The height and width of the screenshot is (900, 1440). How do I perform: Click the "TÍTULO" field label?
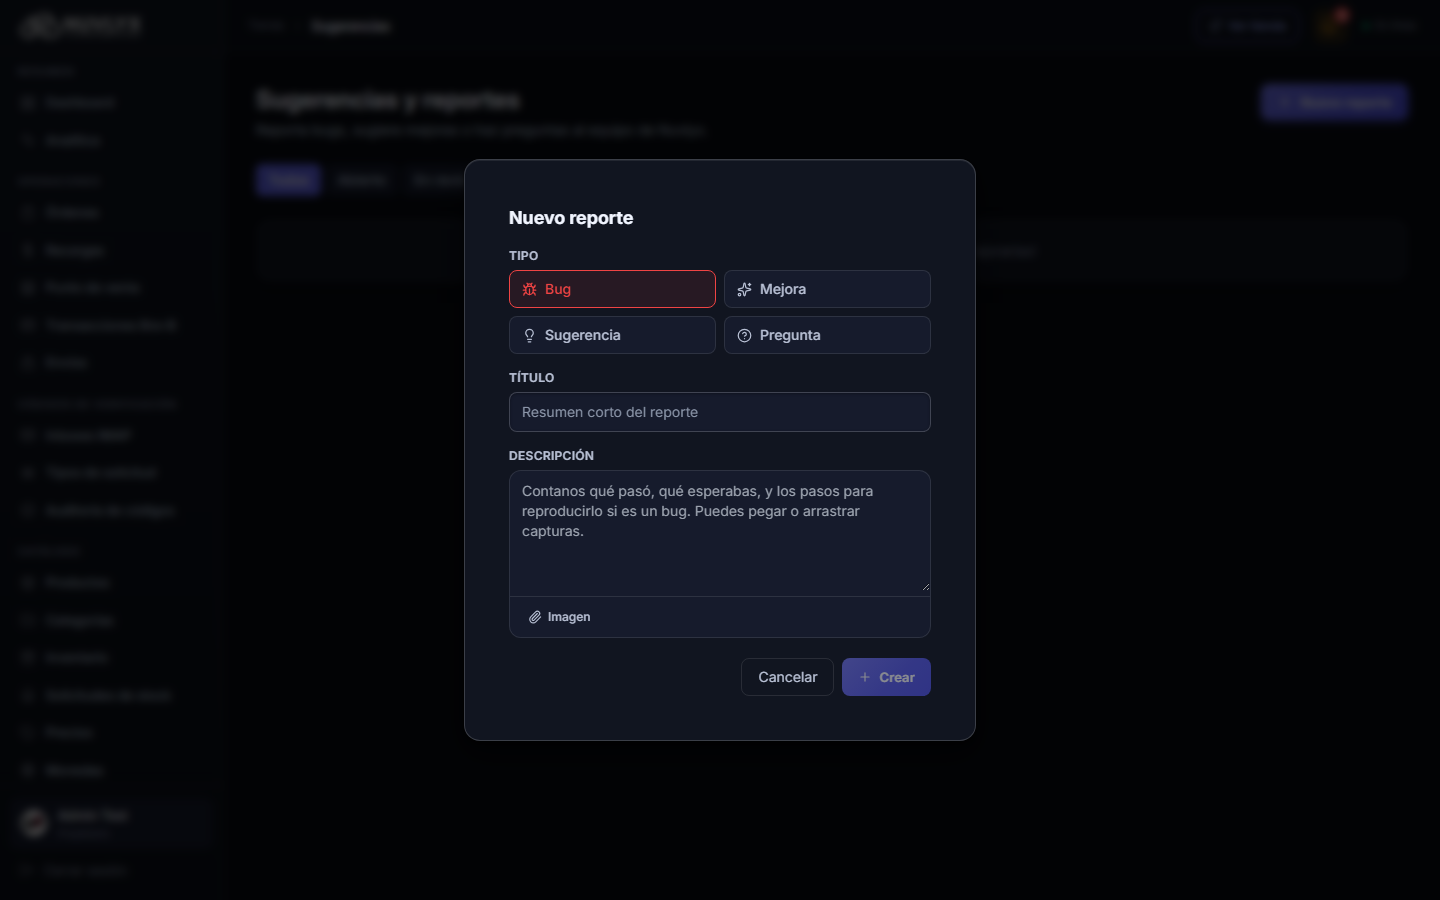(531, 378)
